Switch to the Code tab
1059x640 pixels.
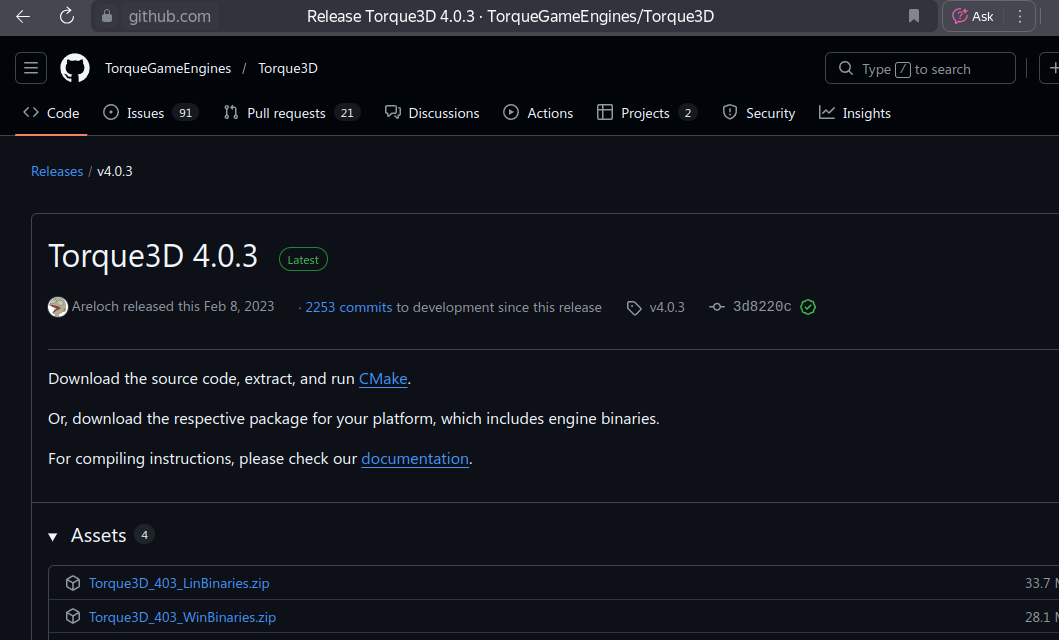[x=51, y=113]
